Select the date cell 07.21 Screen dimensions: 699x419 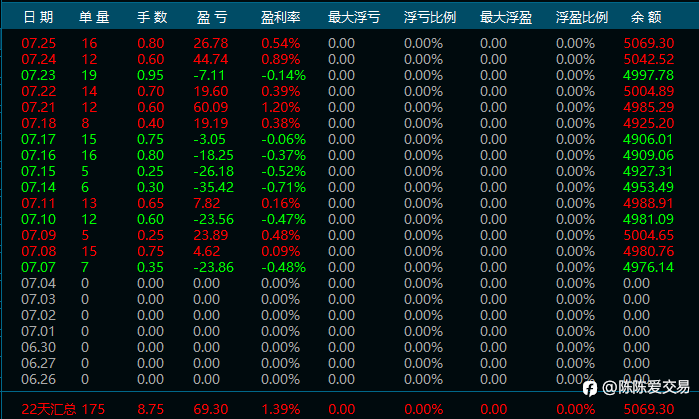click(39, 107)
